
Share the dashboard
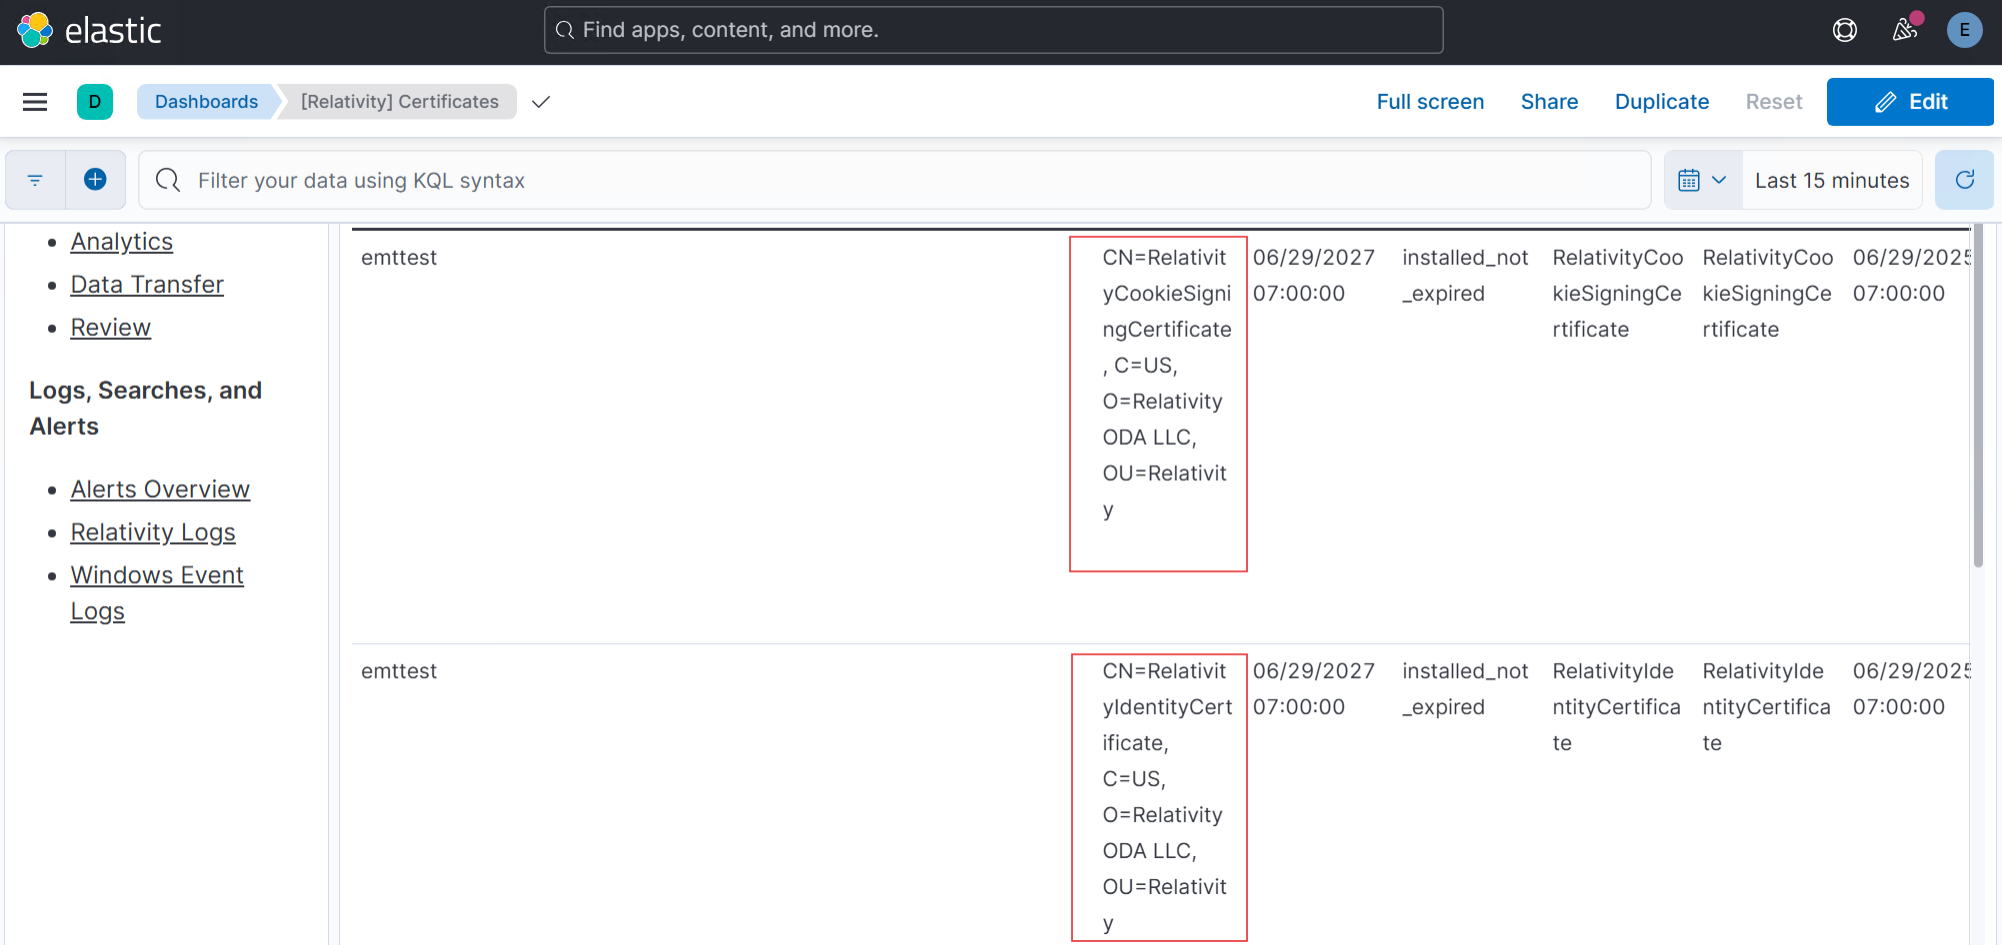coord(1548,102)
